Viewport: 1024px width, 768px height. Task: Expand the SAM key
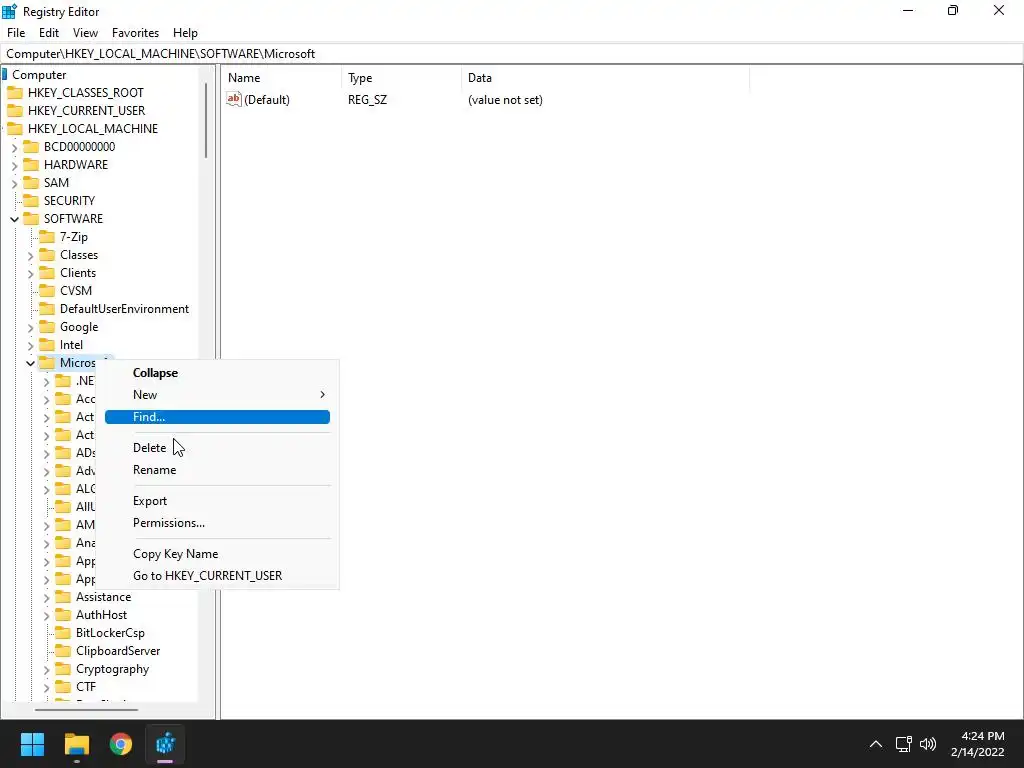point(14,184)
